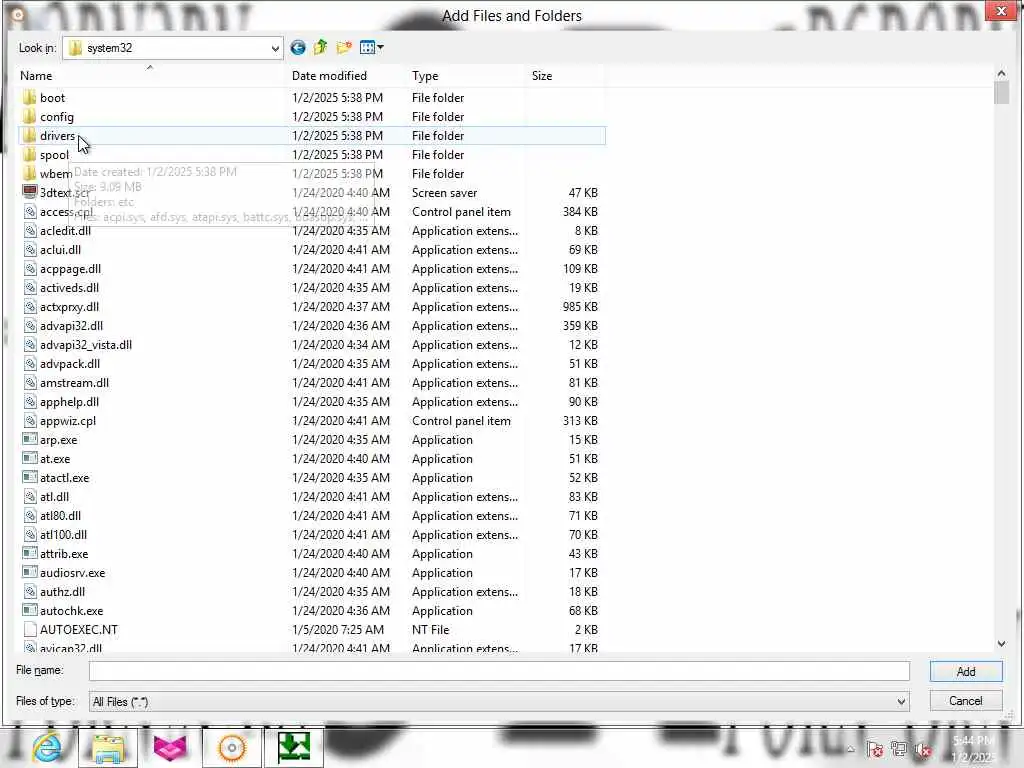The image size is (1024, 768).
Task: Expand the View menu dropdown arrow
Action: click(381, 47)
